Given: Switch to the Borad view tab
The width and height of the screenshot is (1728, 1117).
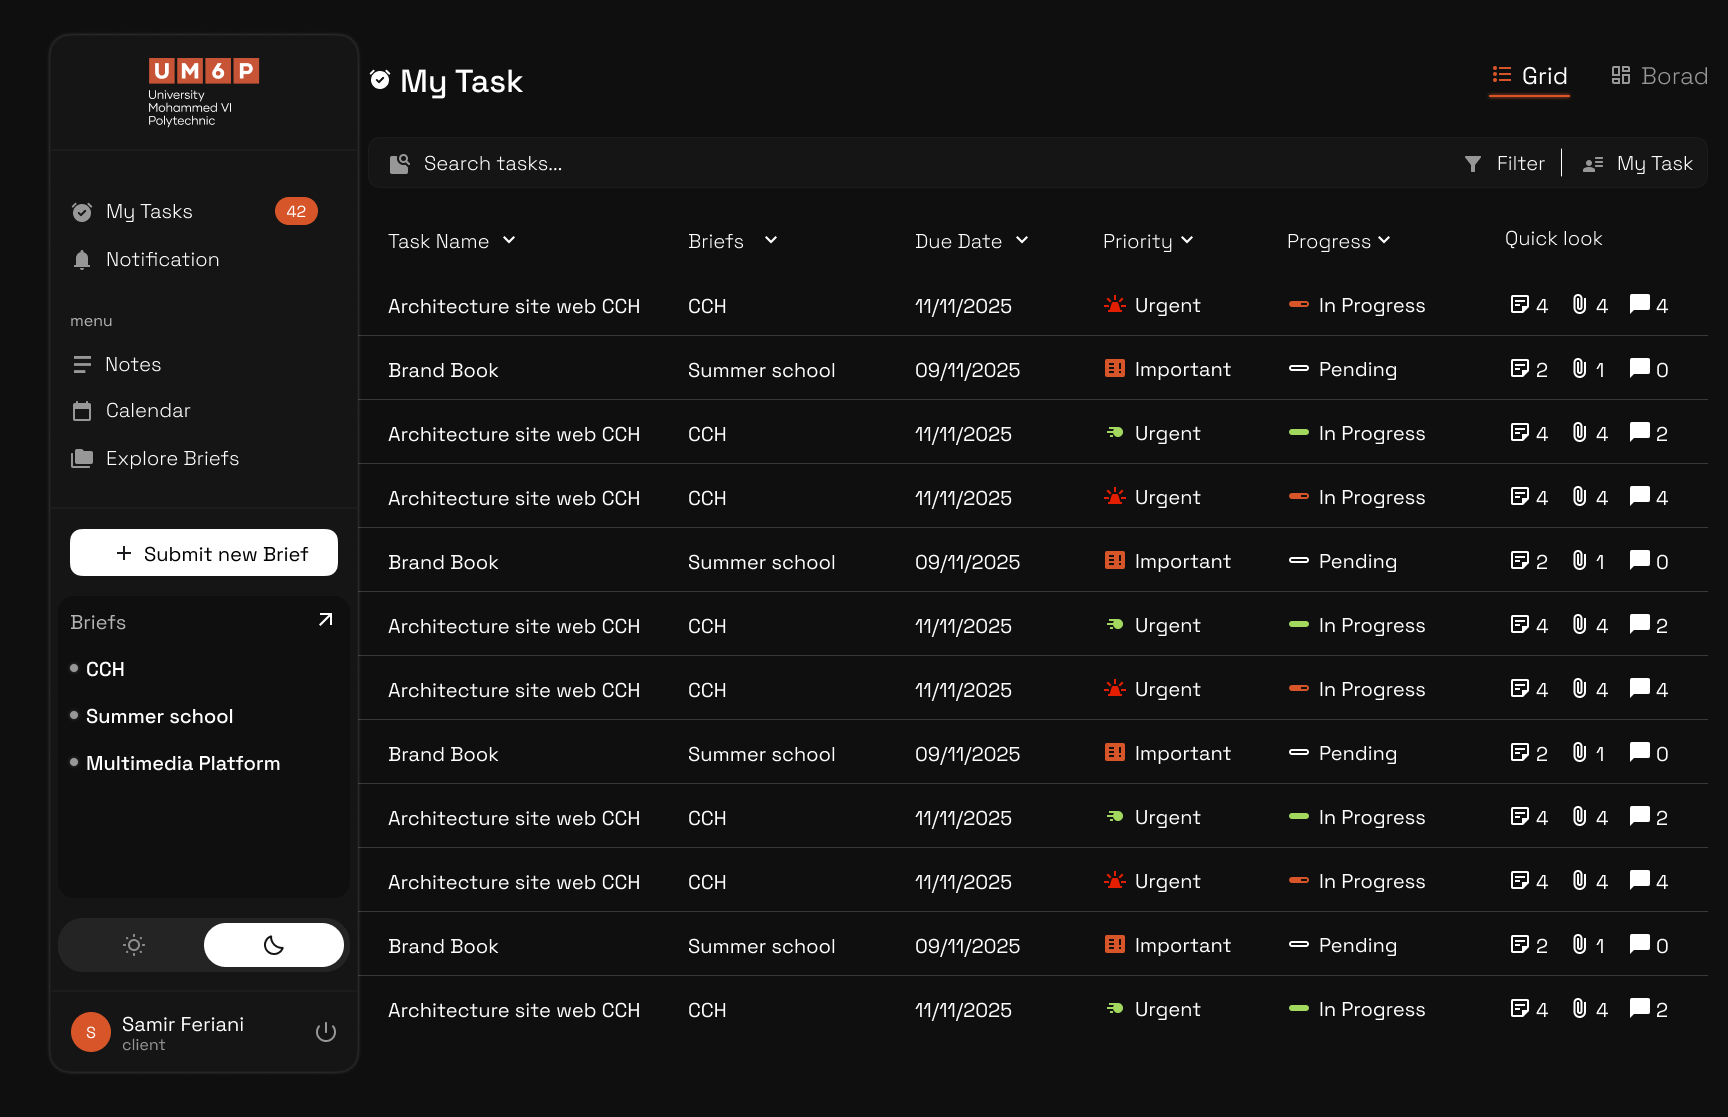Looking at the screenshot, I should [x=1659, y=76].
